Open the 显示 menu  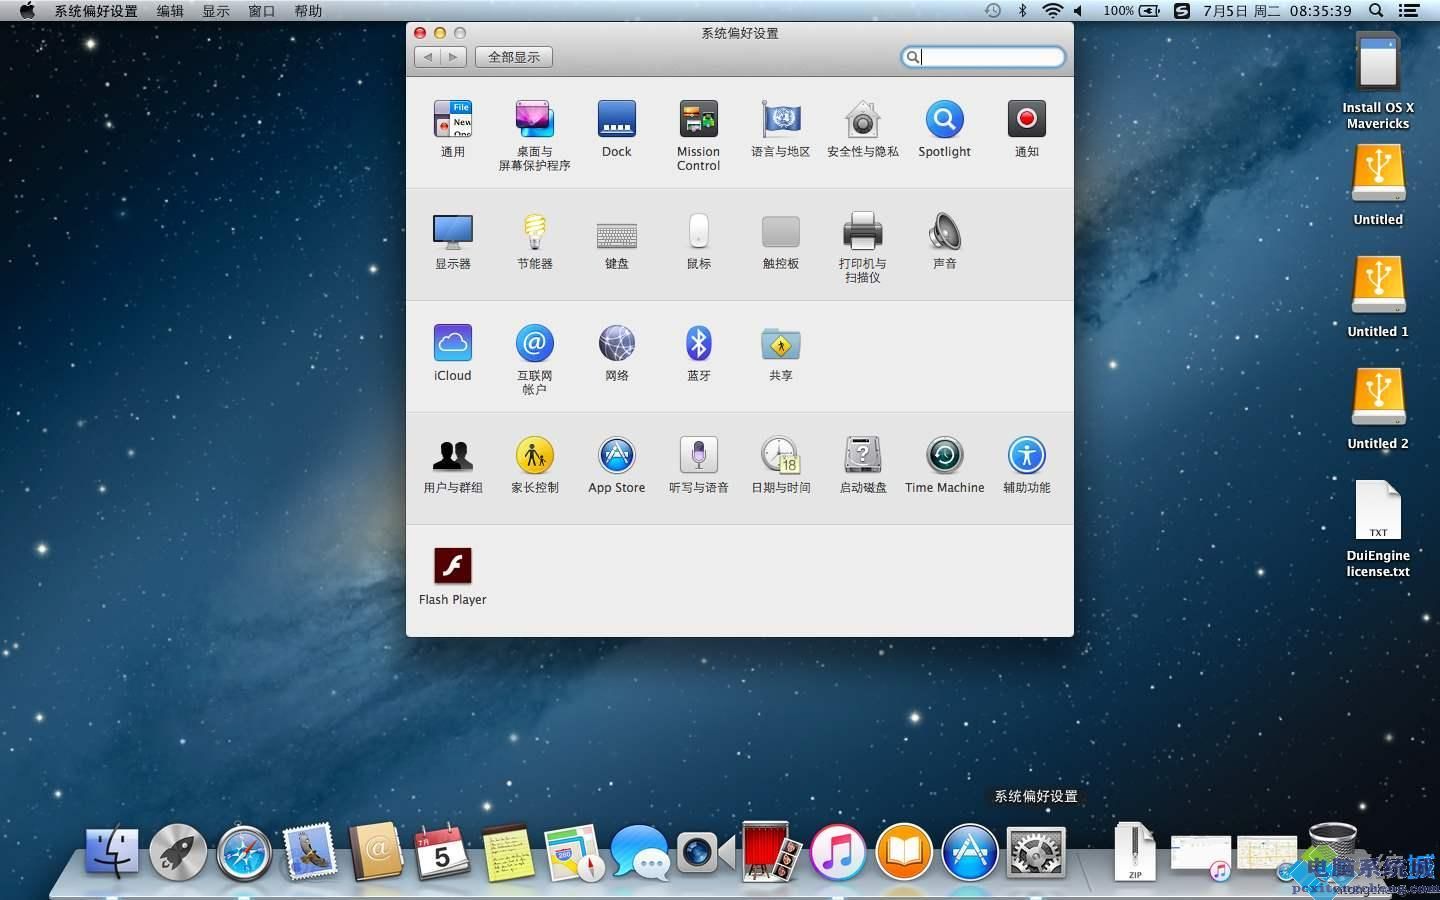pyautogui.click(x=216, y=11)
